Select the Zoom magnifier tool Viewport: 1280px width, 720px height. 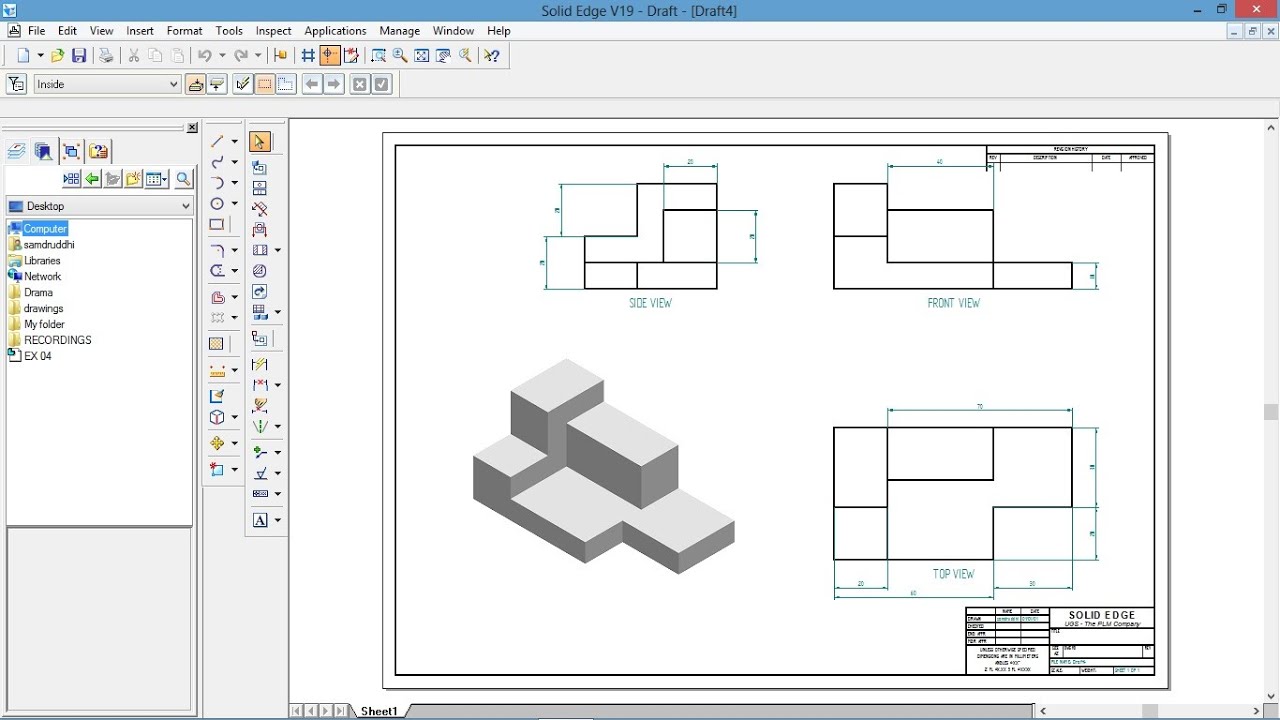click(x=400, y=56)
